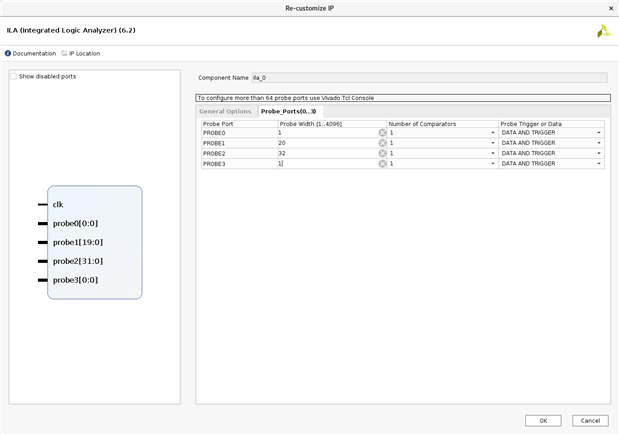Open PROBE0 Probe Trigger or Data dropdown
The height and width of the screenshot is (435, 619).
point(551,133)
